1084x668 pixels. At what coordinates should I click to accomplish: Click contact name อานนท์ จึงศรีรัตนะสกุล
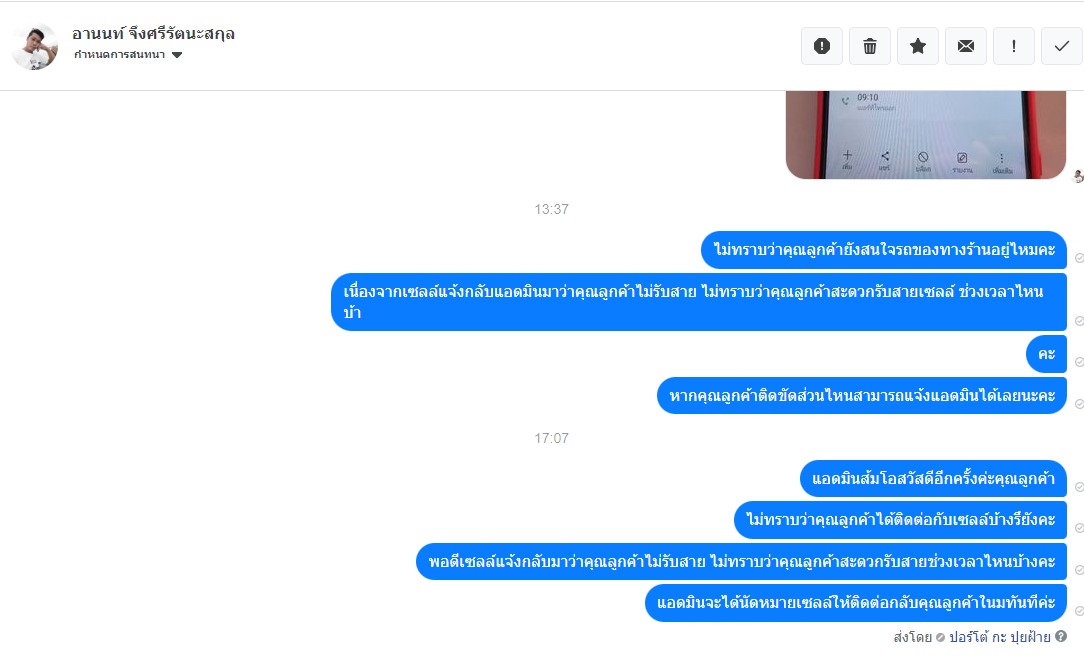(153, 33)
